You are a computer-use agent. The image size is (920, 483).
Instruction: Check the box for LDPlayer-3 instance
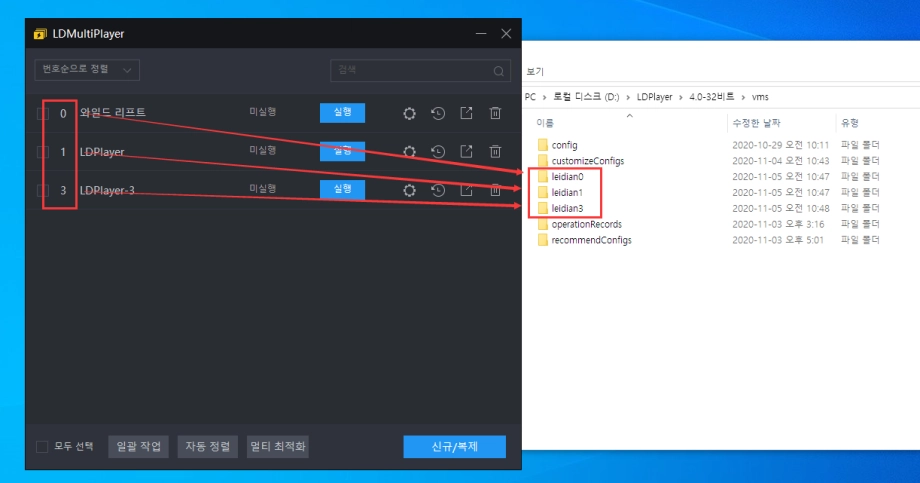[42, 190]
